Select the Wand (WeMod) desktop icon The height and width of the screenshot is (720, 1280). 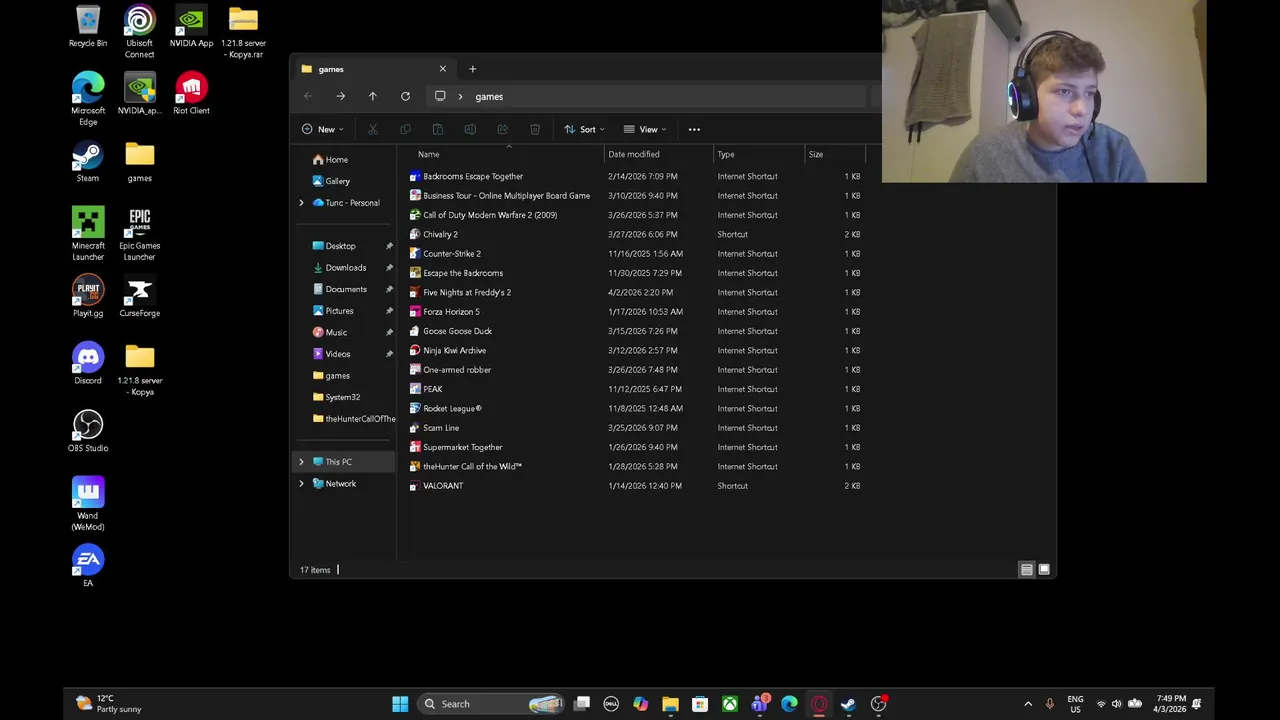[x=88, y=504]
